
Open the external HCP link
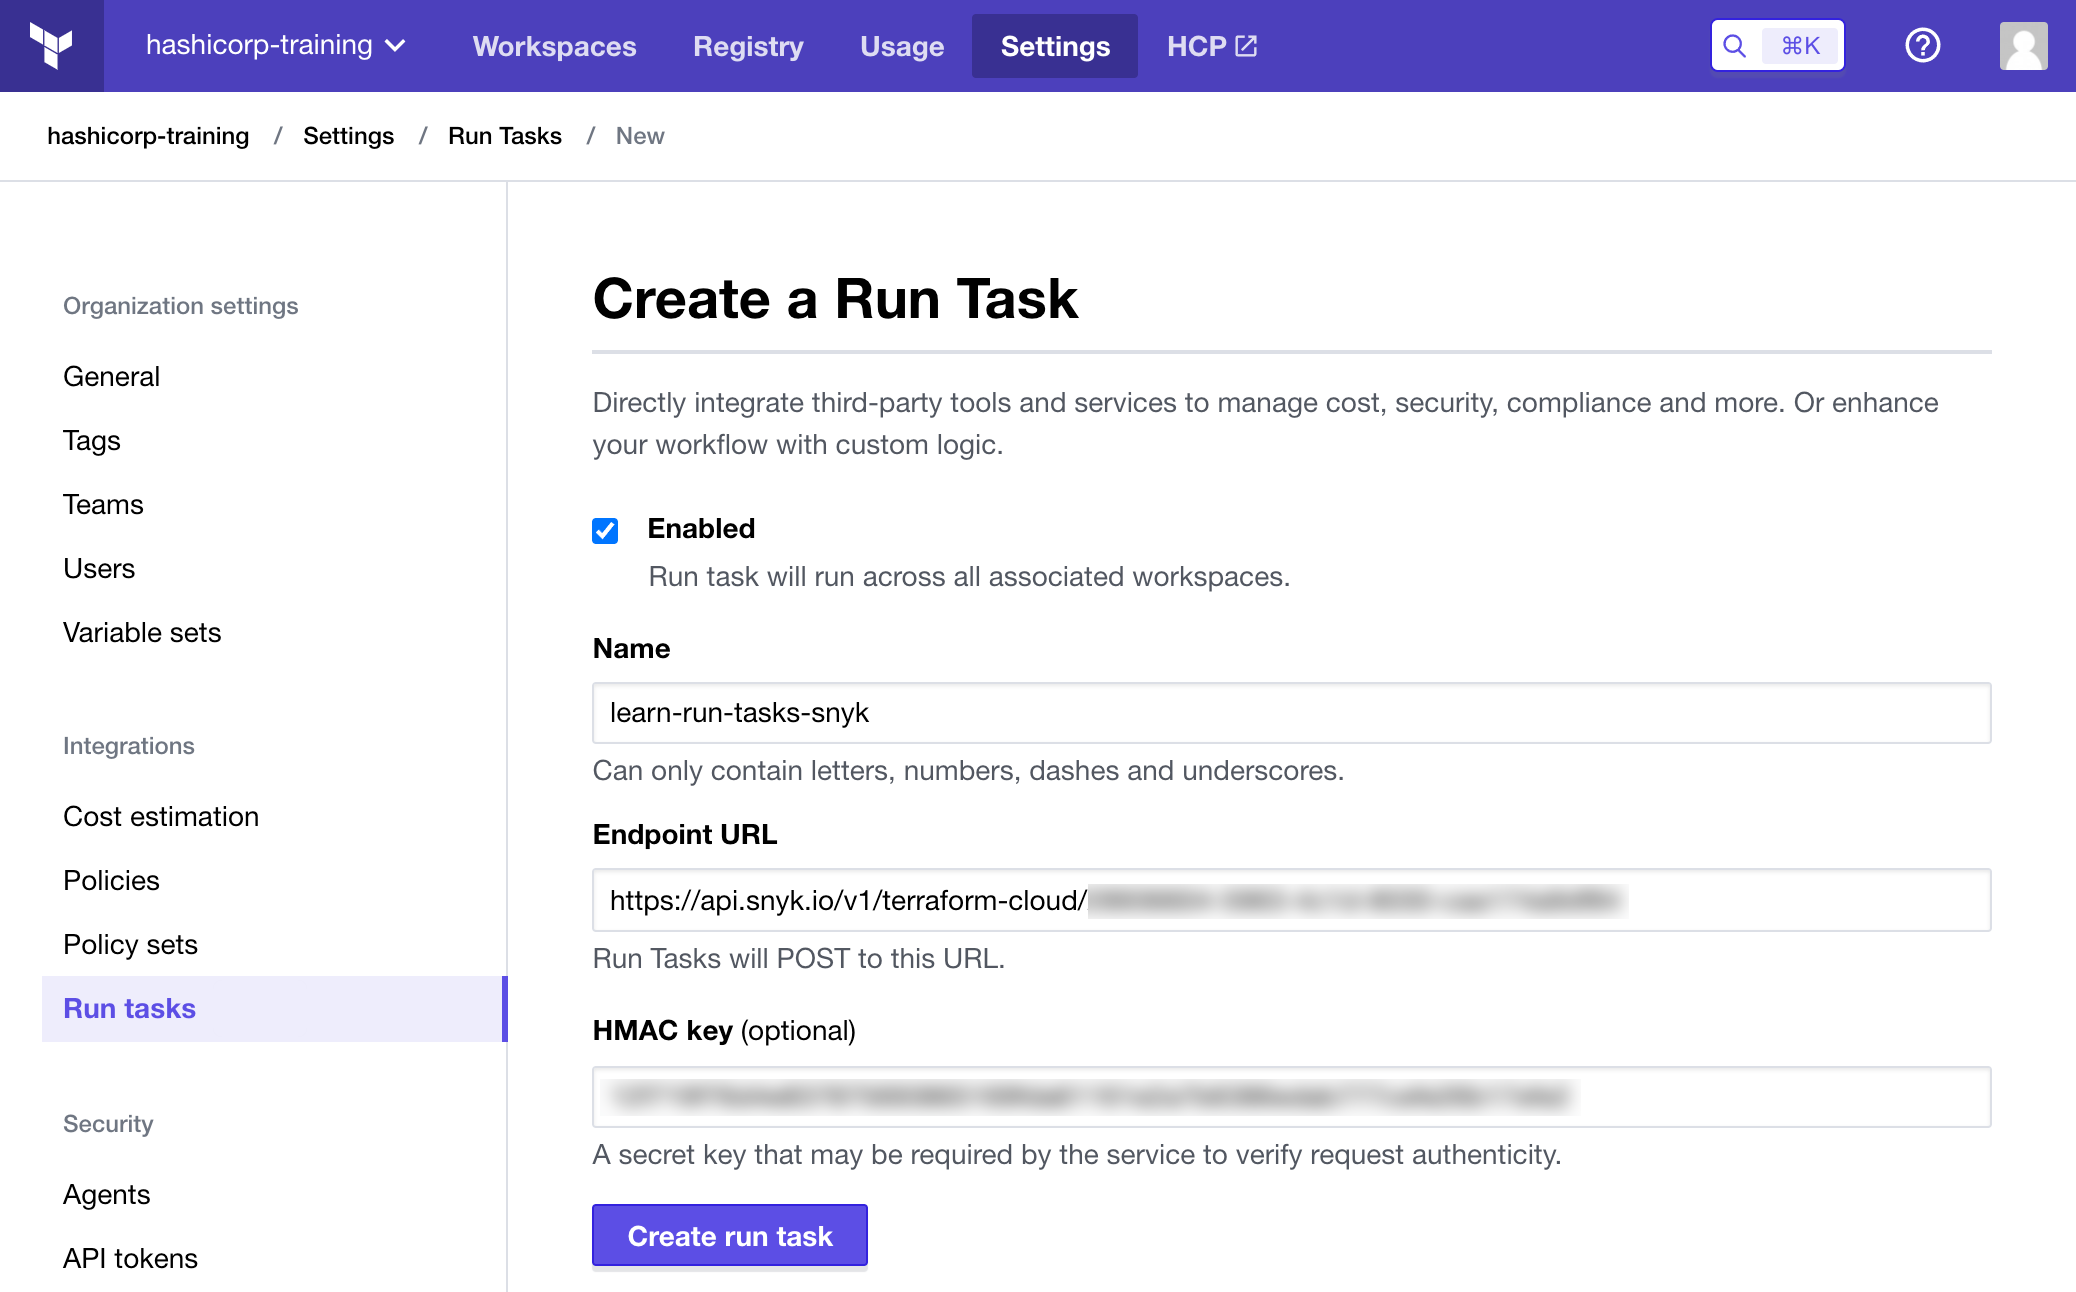coord(1212,46)
